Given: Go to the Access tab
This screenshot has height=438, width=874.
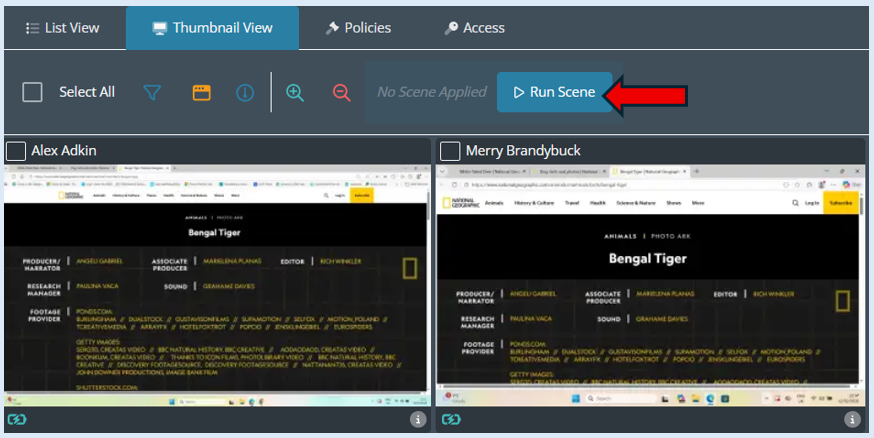Looking at the screenshot, I should [x=475, y=28].
